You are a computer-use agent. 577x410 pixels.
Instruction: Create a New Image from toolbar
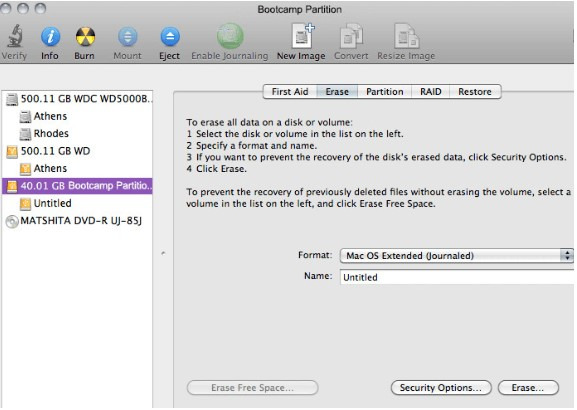click(x=302, y=36)
